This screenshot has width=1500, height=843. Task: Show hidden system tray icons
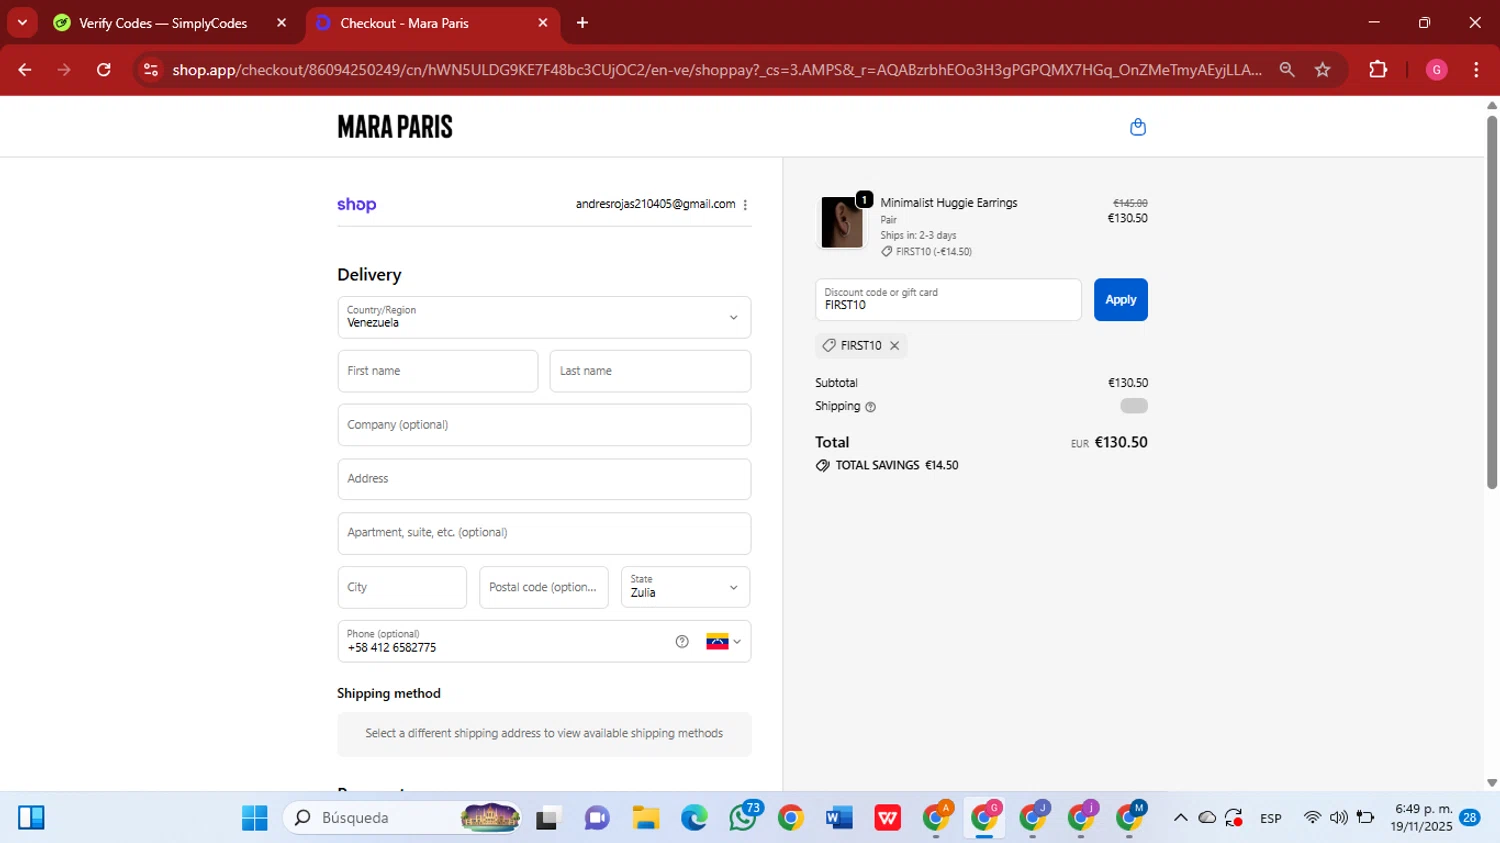1180,818
